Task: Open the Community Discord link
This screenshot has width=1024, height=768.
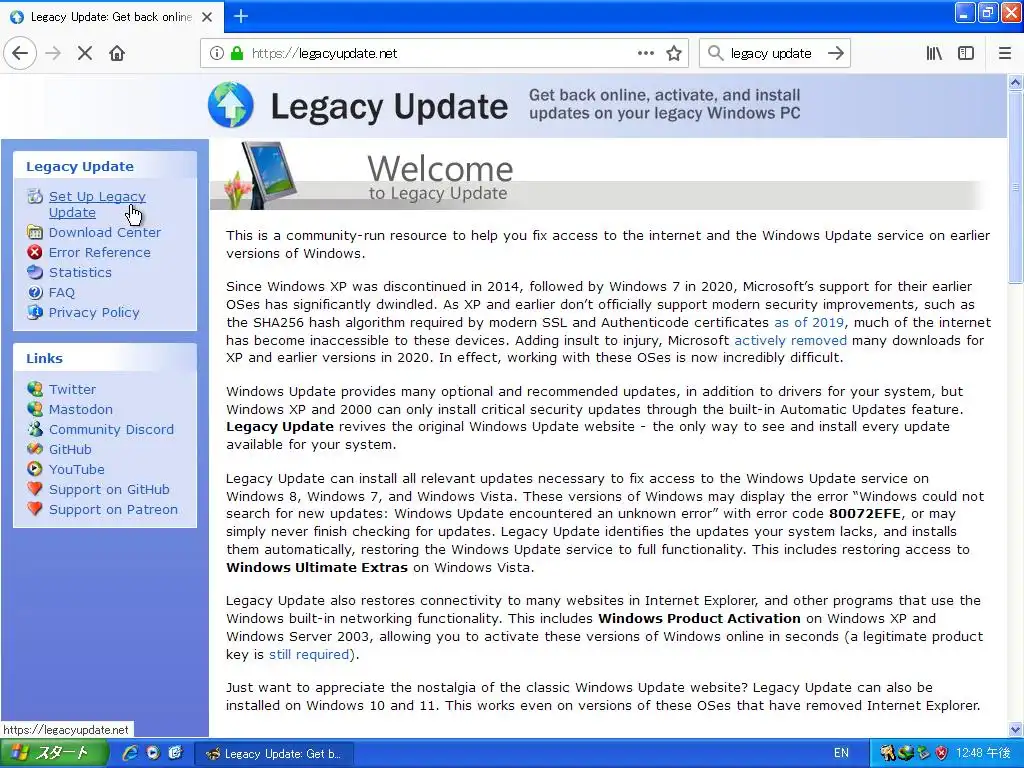Action: coord(111,430)
